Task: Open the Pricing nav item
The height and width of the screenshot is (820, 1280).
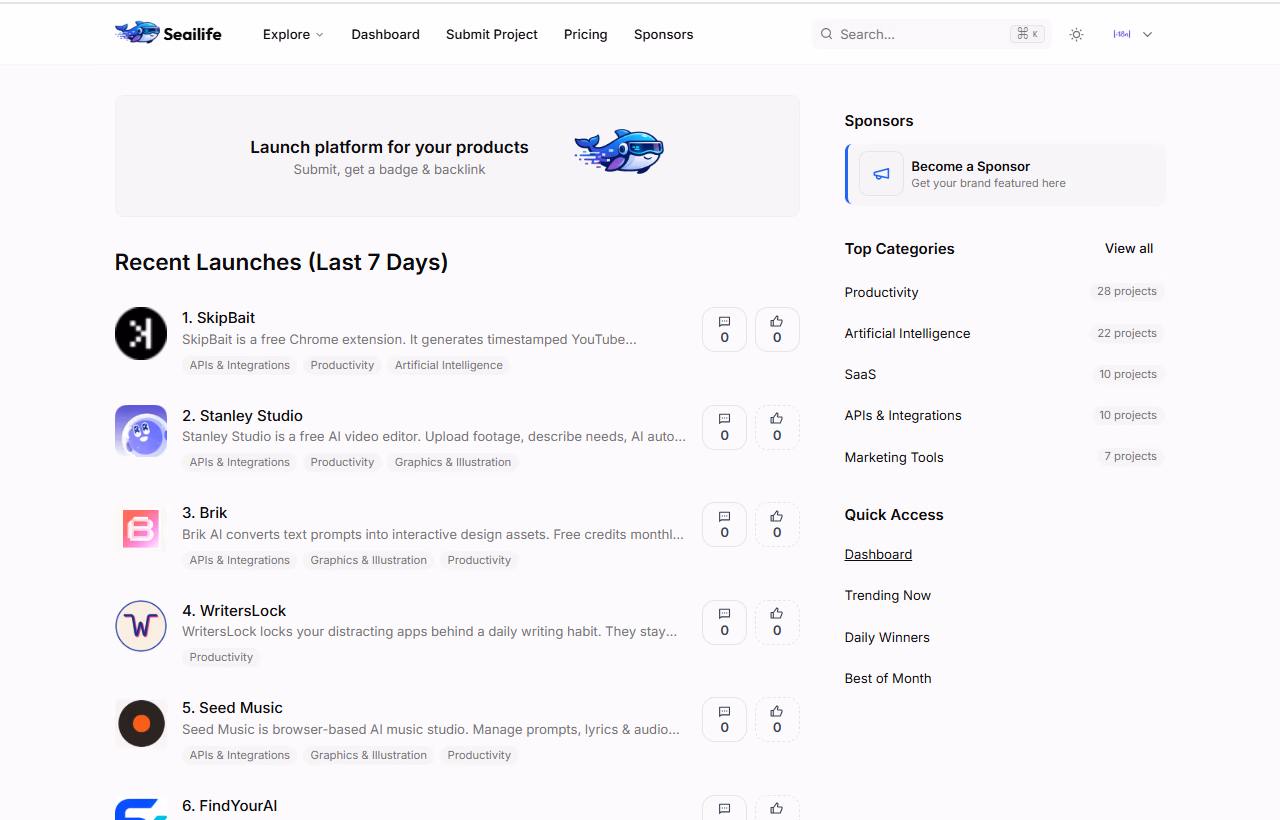Action: (585, 34)
